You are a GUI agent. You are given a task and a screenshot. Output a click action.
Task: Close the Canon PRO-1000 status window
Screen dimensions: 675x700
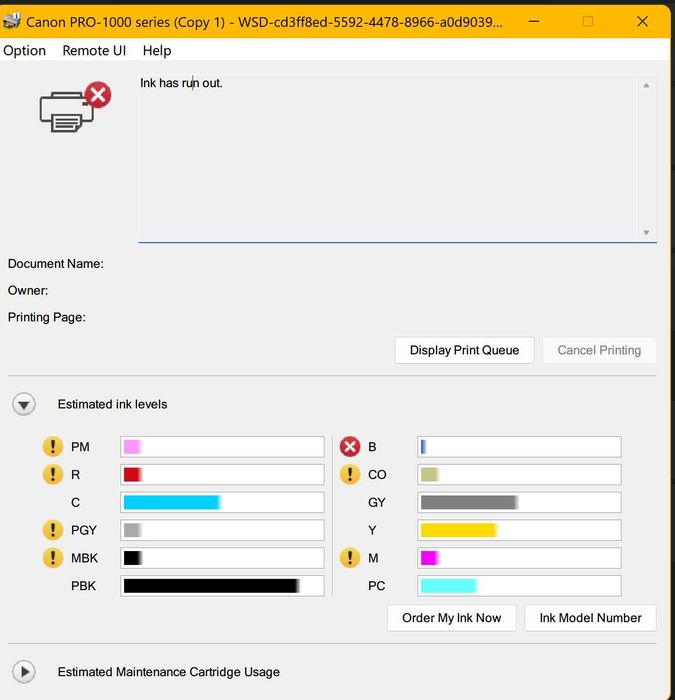pyautogui.click(x=642, y=21)
